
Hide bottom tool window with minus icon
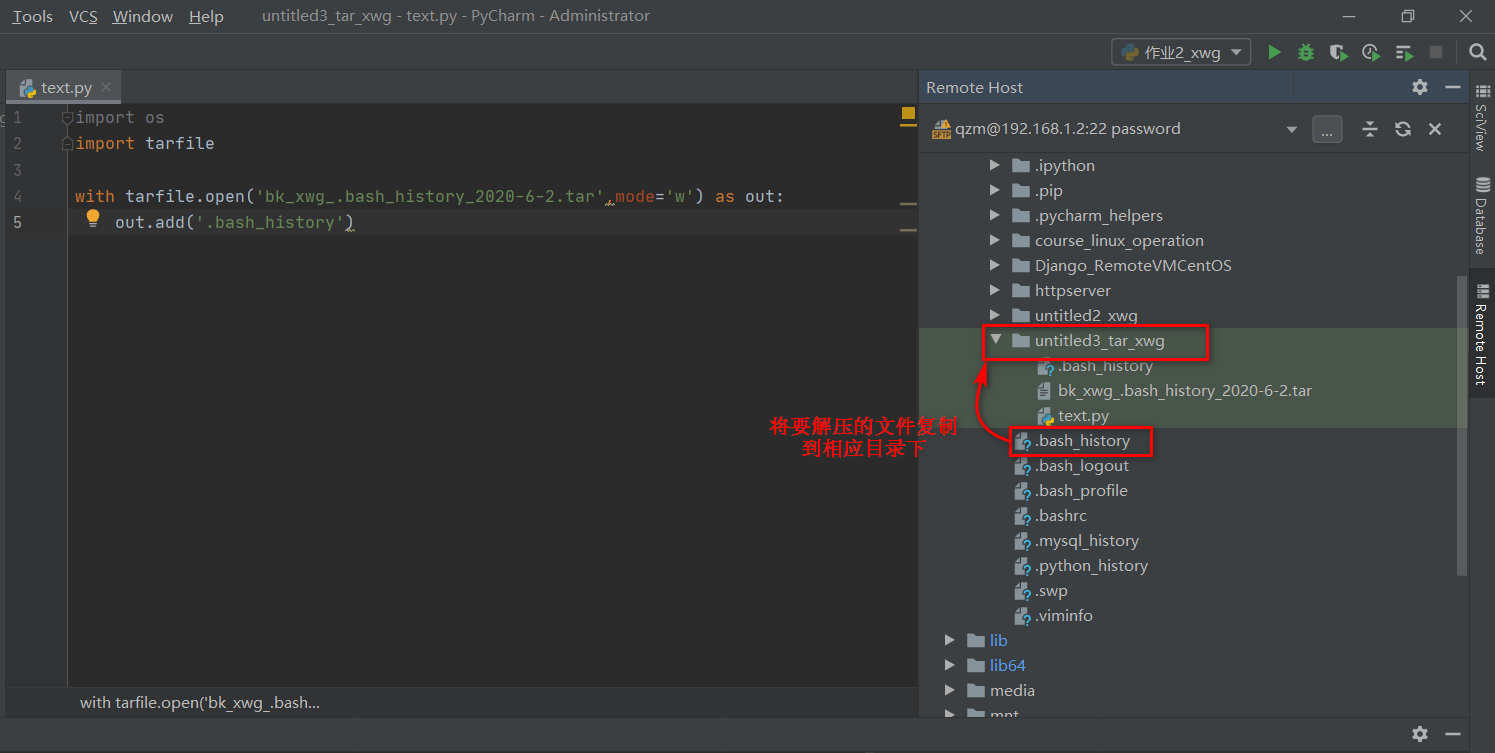[x=1453, y=734]
